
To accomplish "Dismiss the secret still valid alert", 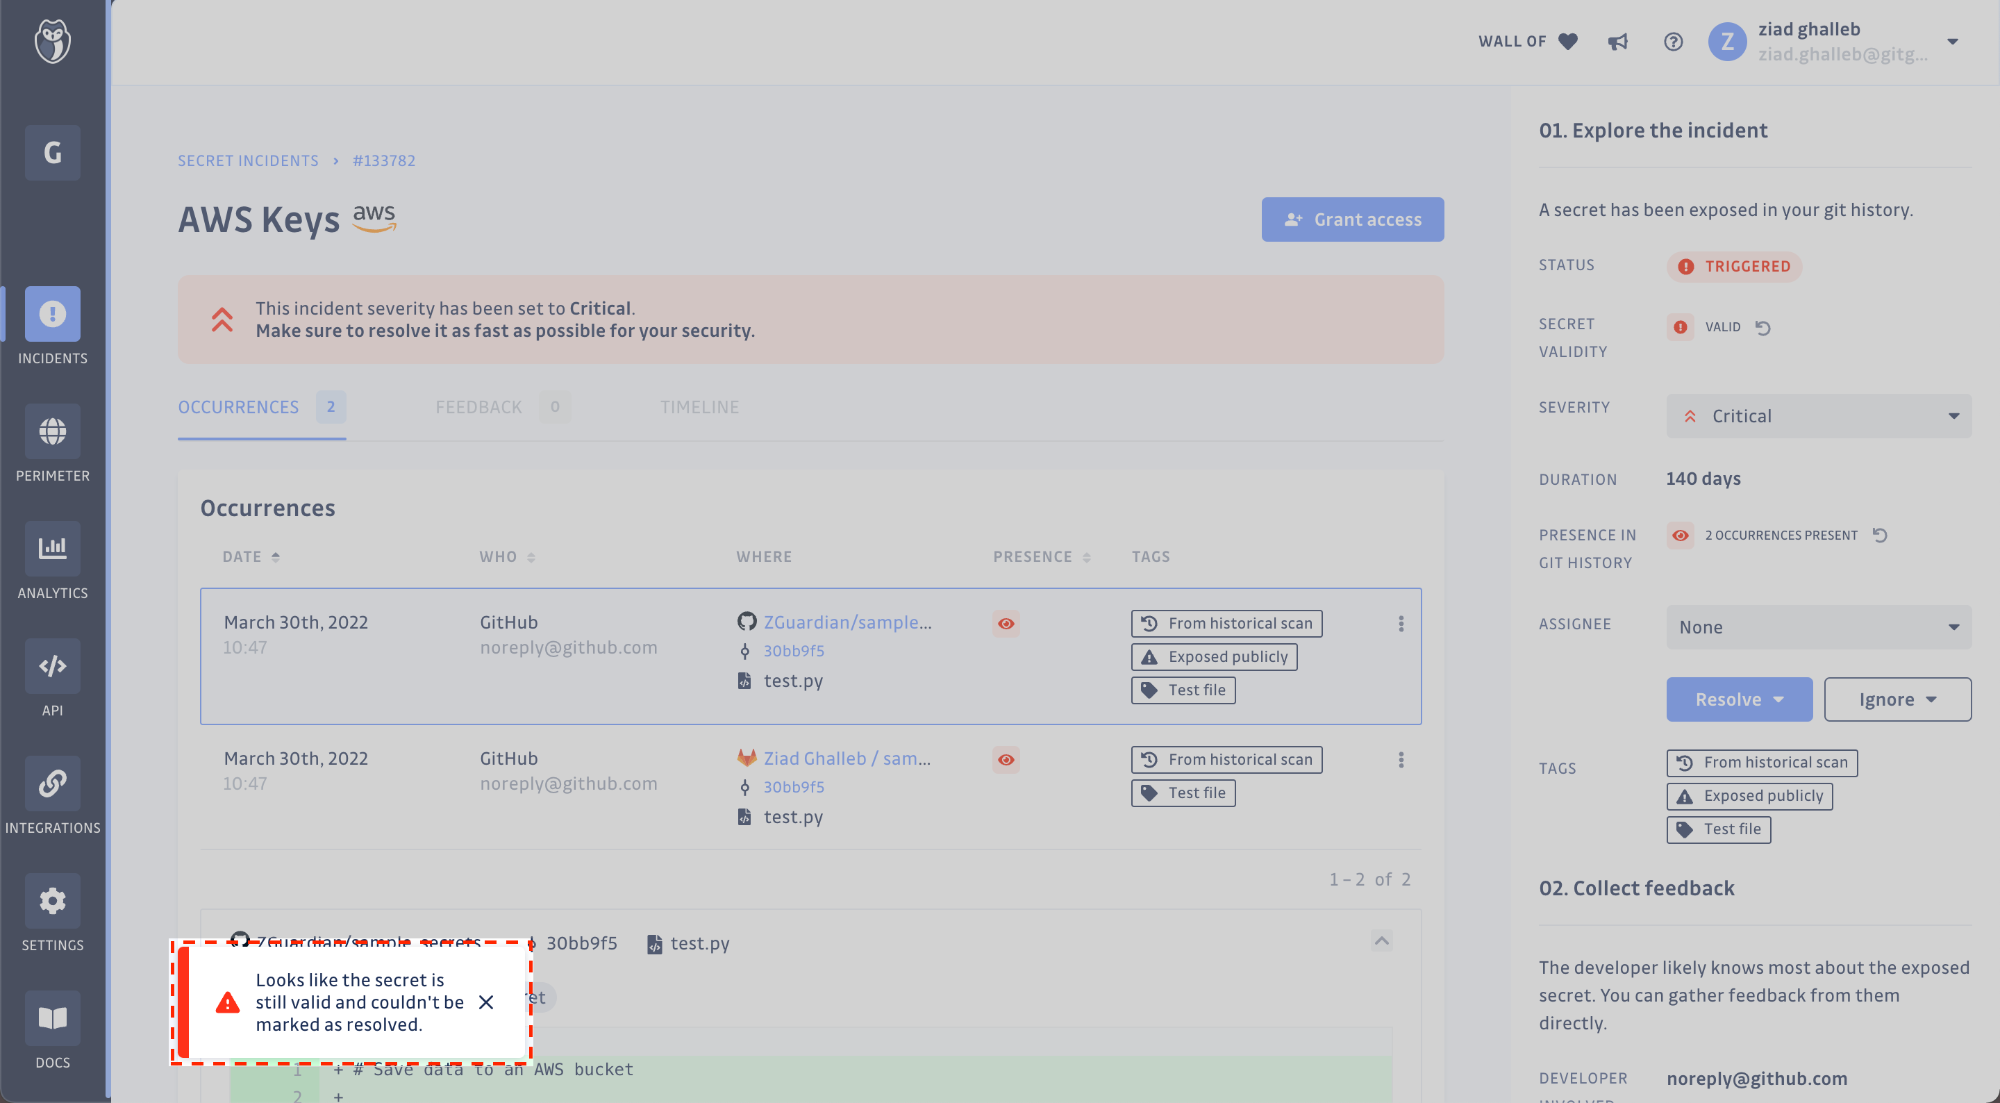I will click(x=486, y=1002).
